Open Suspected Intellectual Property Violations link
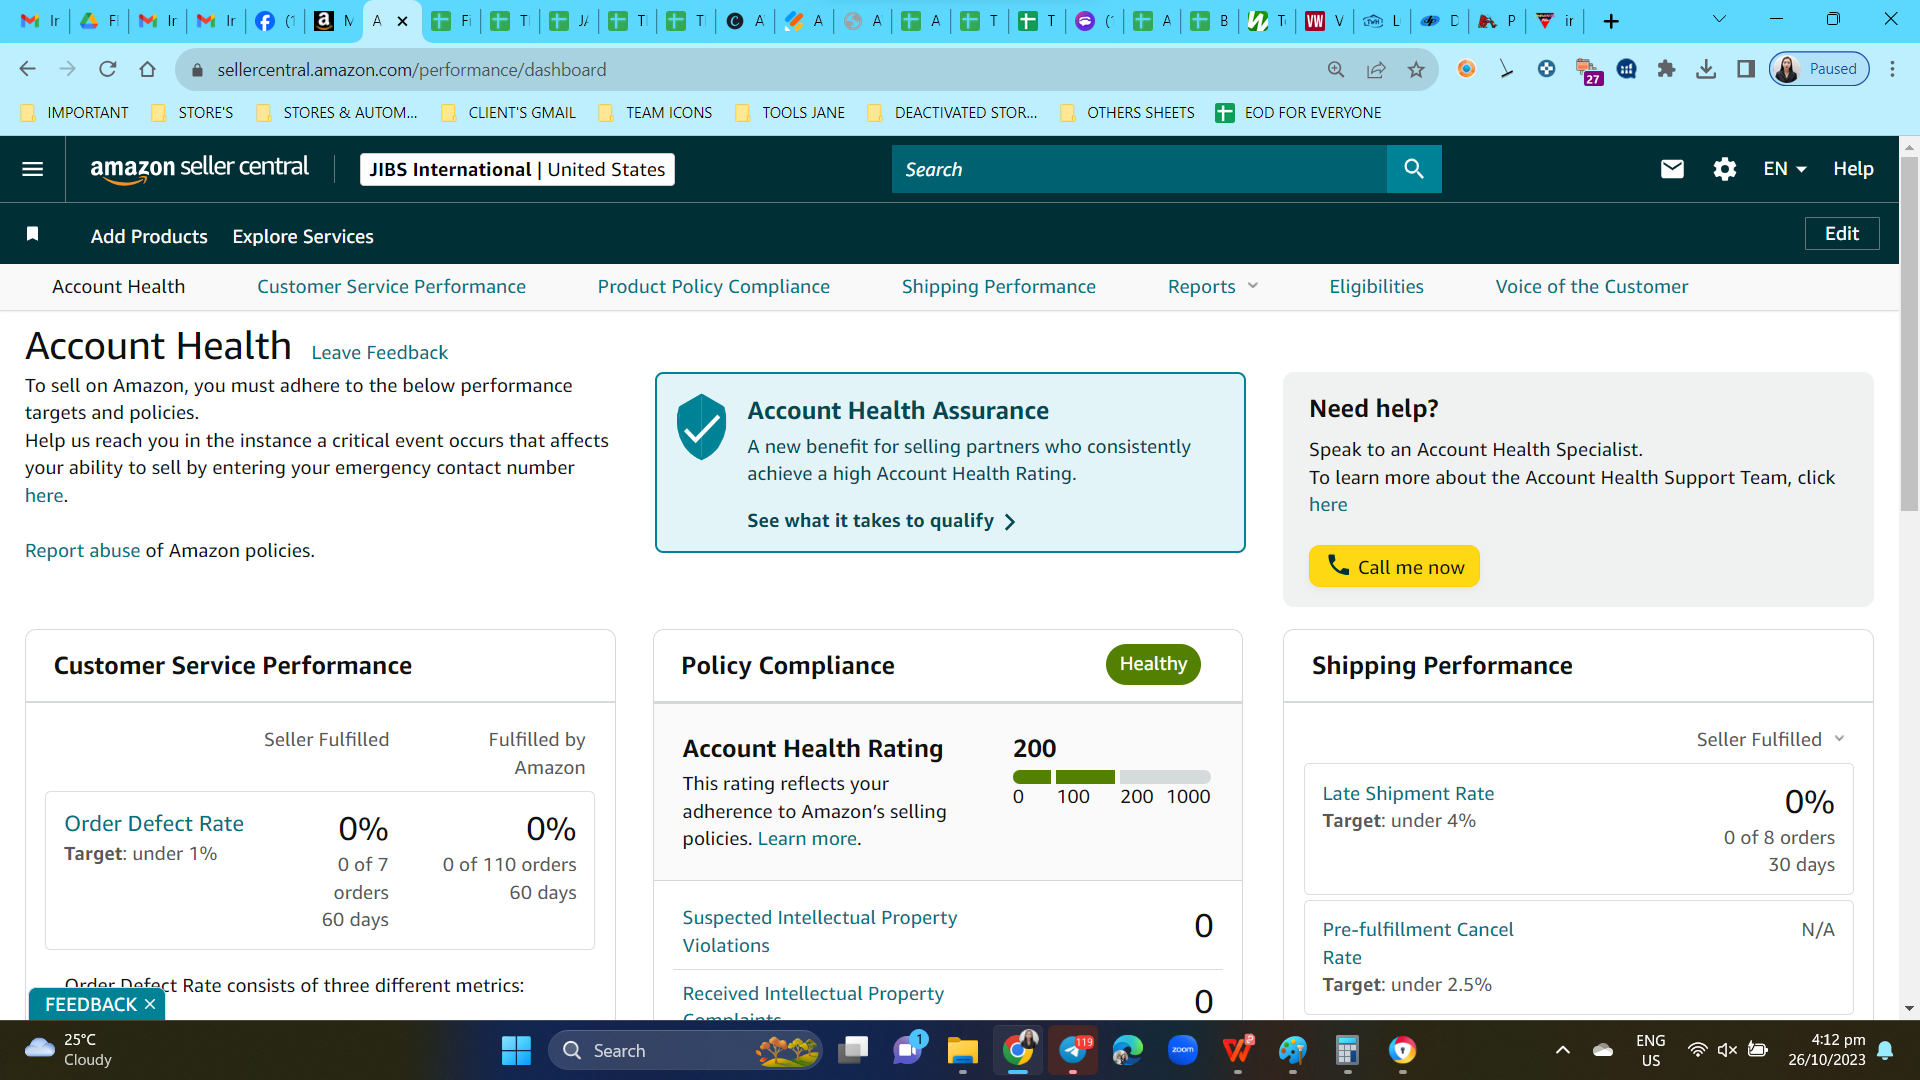The height and width of the screenshot is (1080, 1920). click(819, 931)
